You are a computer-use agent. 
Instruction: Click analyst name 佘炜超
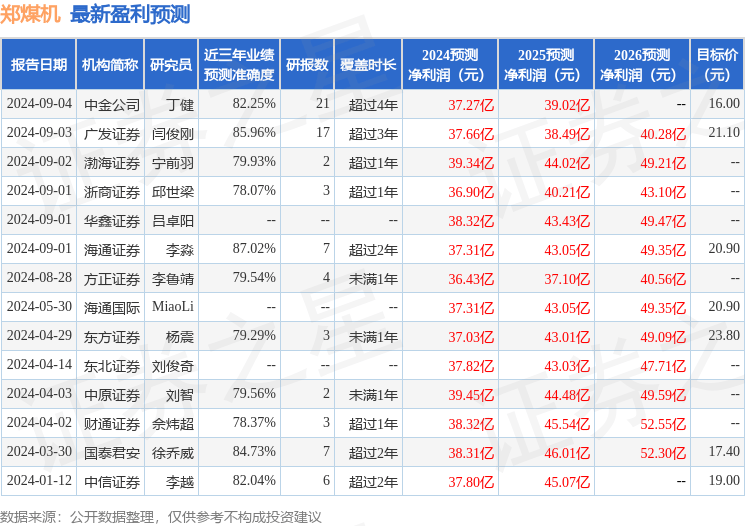(173, 423)
